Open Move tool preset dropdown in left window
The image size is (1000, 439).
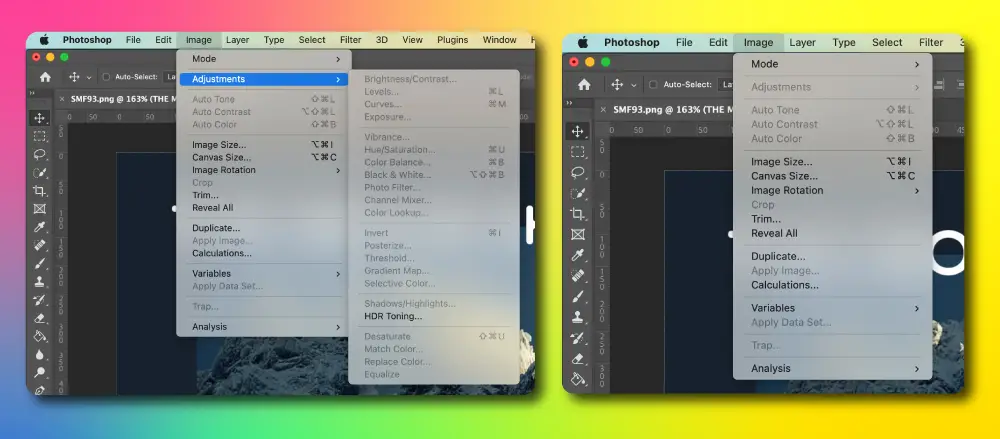coord(89,77)
